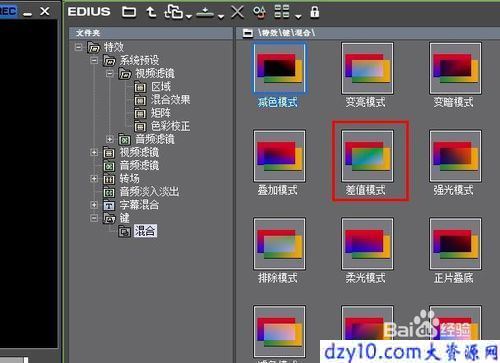Click the 键 folder icon
This screenshot has height=363, width=500.
click(109, 218)
